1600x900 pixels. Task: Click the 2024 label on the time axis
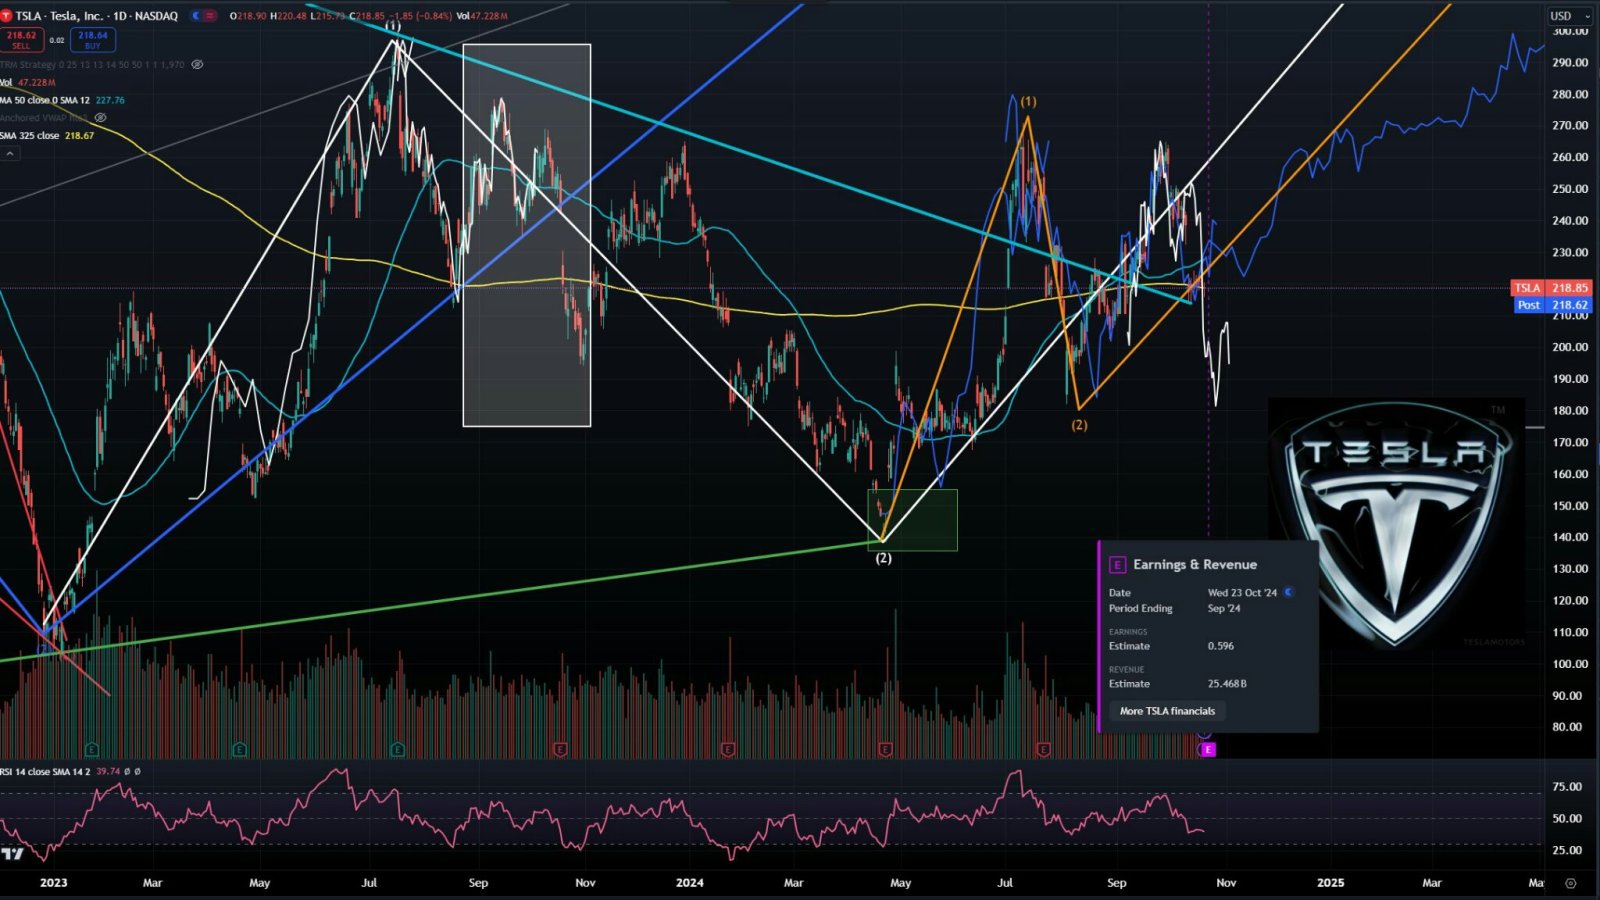click(689, 883)
